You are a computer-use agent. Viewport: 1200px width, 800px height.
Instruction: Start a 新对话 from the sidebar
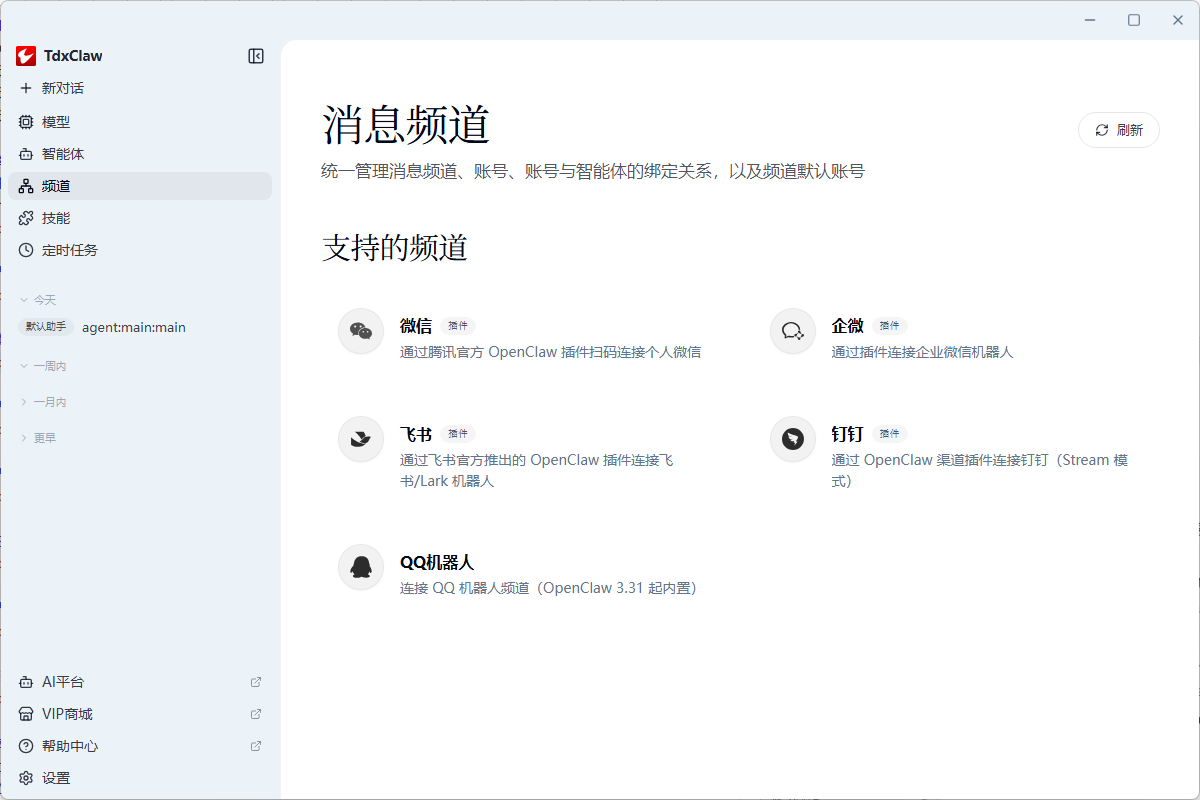[140, 88]
